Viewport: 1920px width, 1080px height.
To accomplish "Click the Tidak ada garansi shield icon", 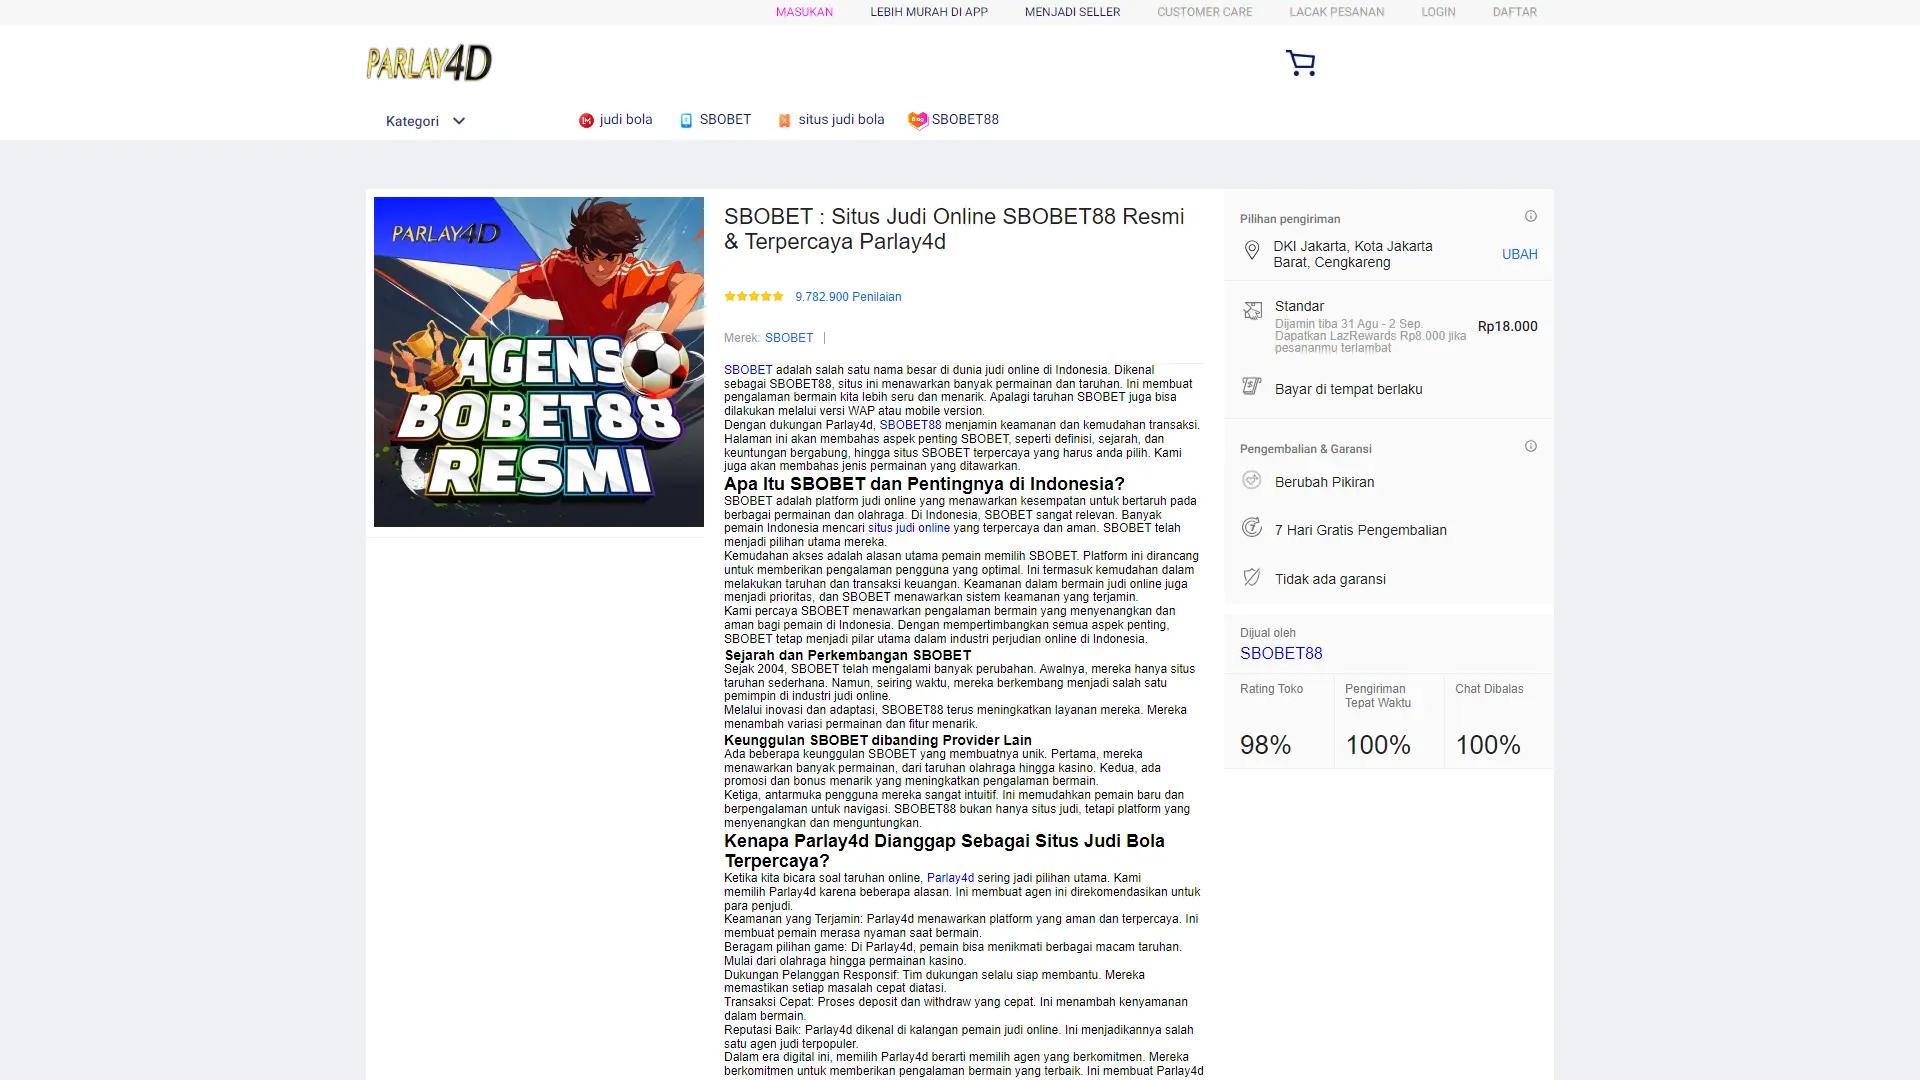I will 1252,578.
